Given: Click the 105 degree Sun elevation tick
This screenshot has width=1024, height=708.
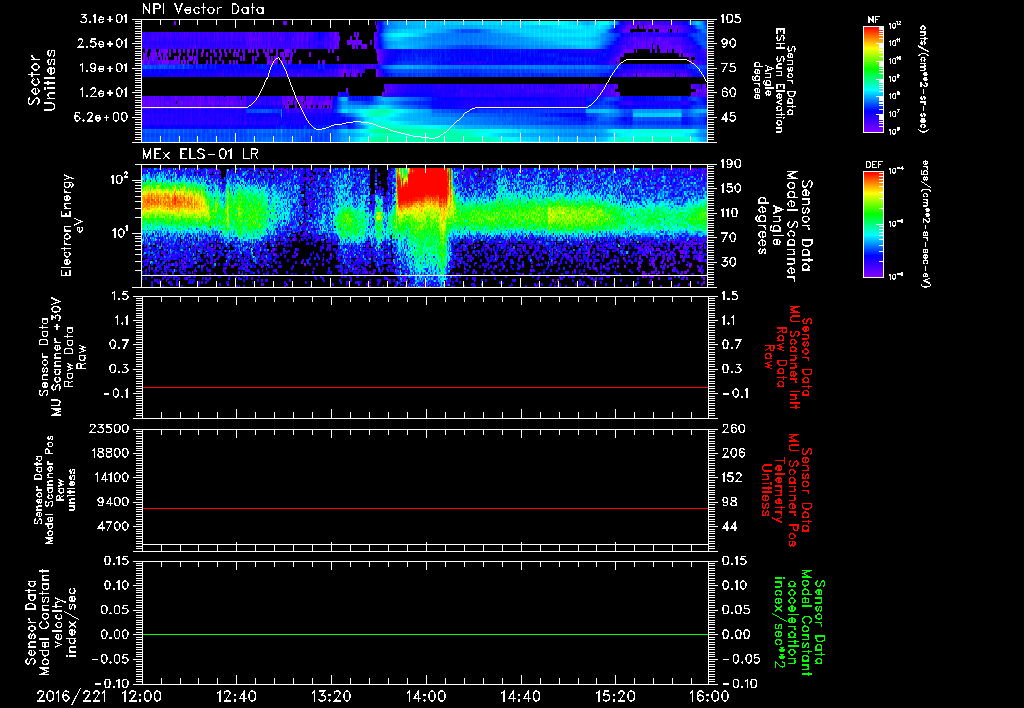Looking at the screenshot, I should [733, 19].
